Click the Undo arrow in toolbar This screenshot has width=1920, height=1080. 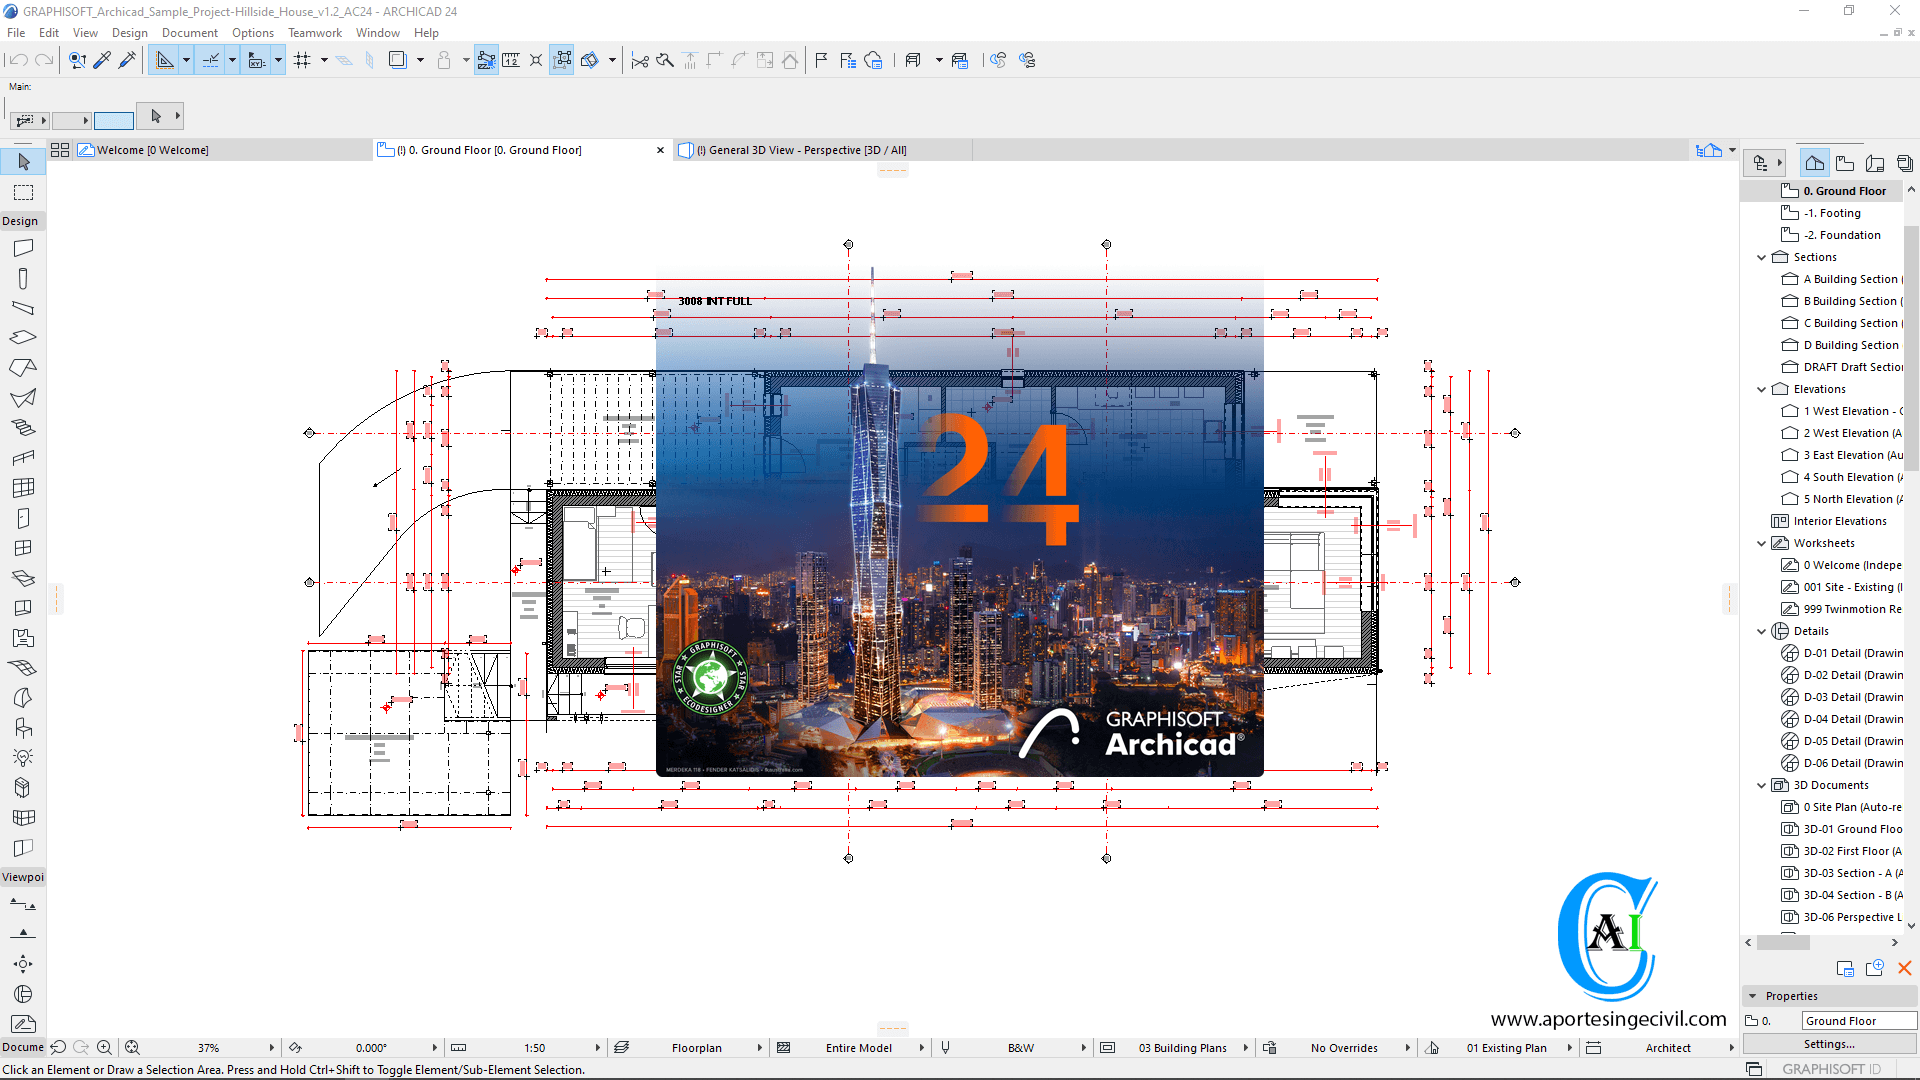tap(19, 60)
